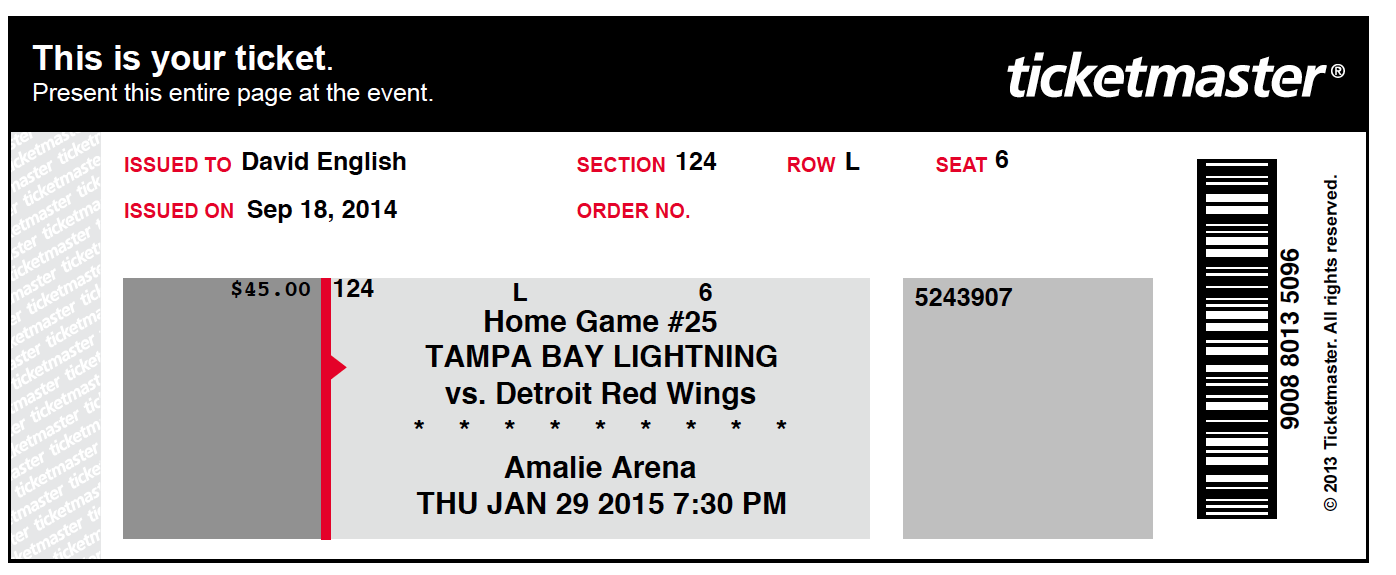Click the ISSUED ON date Sep 18, 2014
The height and width of the screenshot is (575, 1396).
[322, 210]
